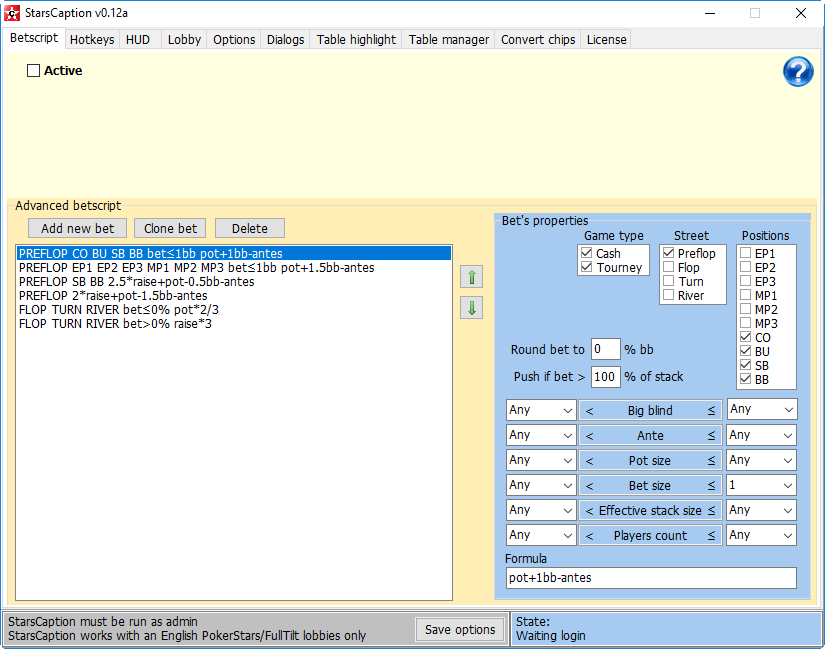Uncheck the Tourney game type
825x649 pixels.
click(587, 267)
